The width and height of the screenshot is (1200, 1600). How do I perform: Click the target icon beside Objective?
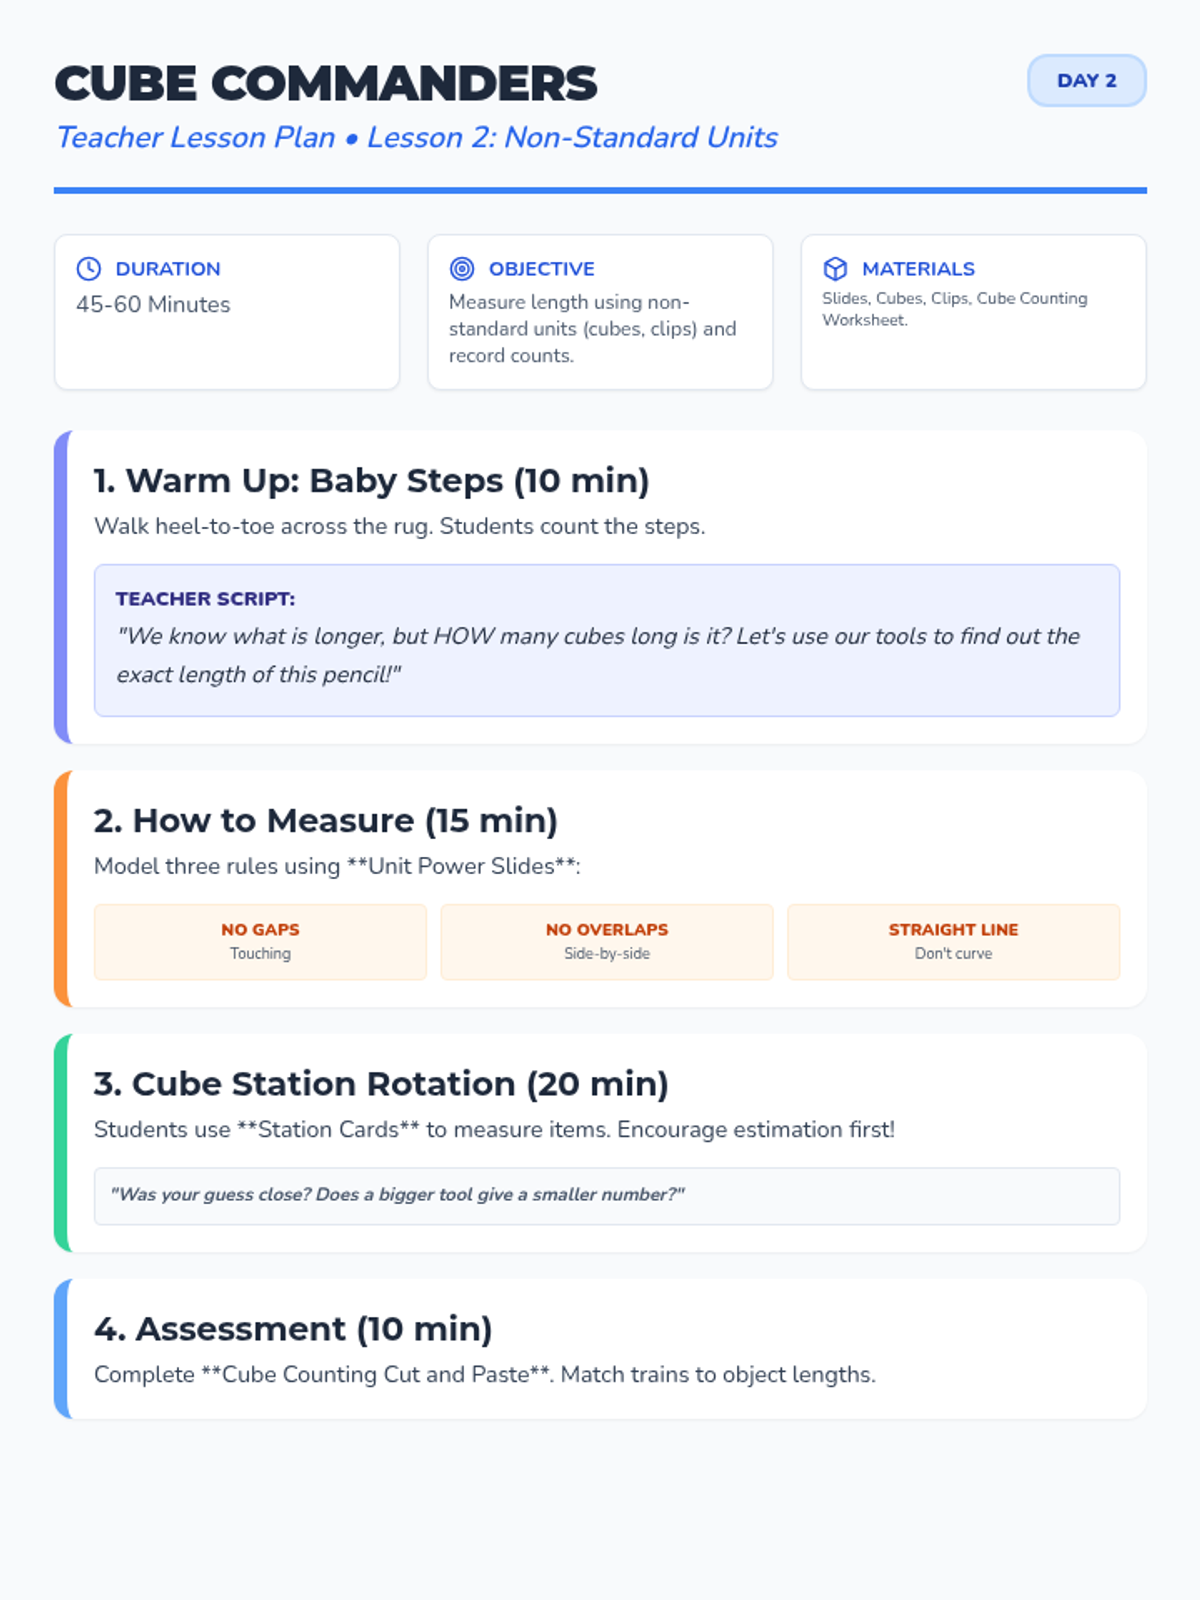pyautogui.click(x=462, y=268)
